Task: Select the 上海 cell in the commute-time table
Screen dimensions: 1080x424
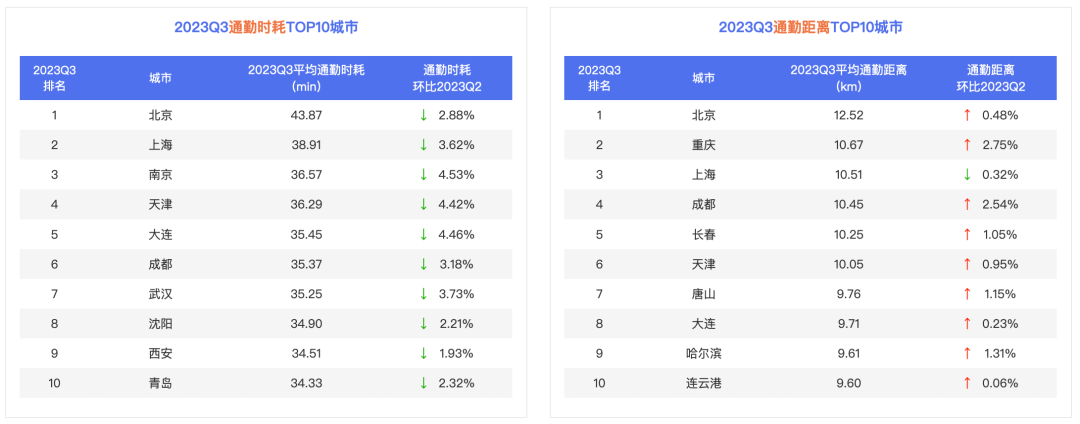Action: pyautogui.click(x=160, y=145)
